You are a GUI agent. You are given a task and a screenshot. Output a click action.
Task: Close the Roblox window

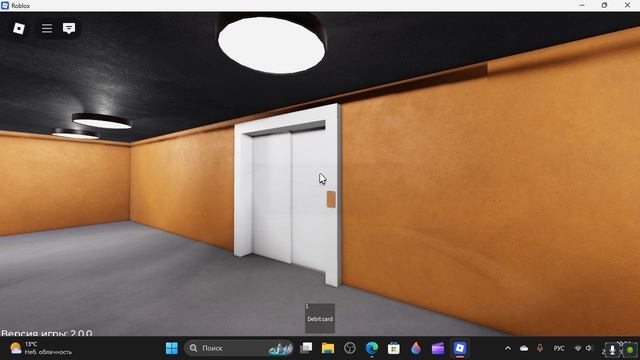627,5
